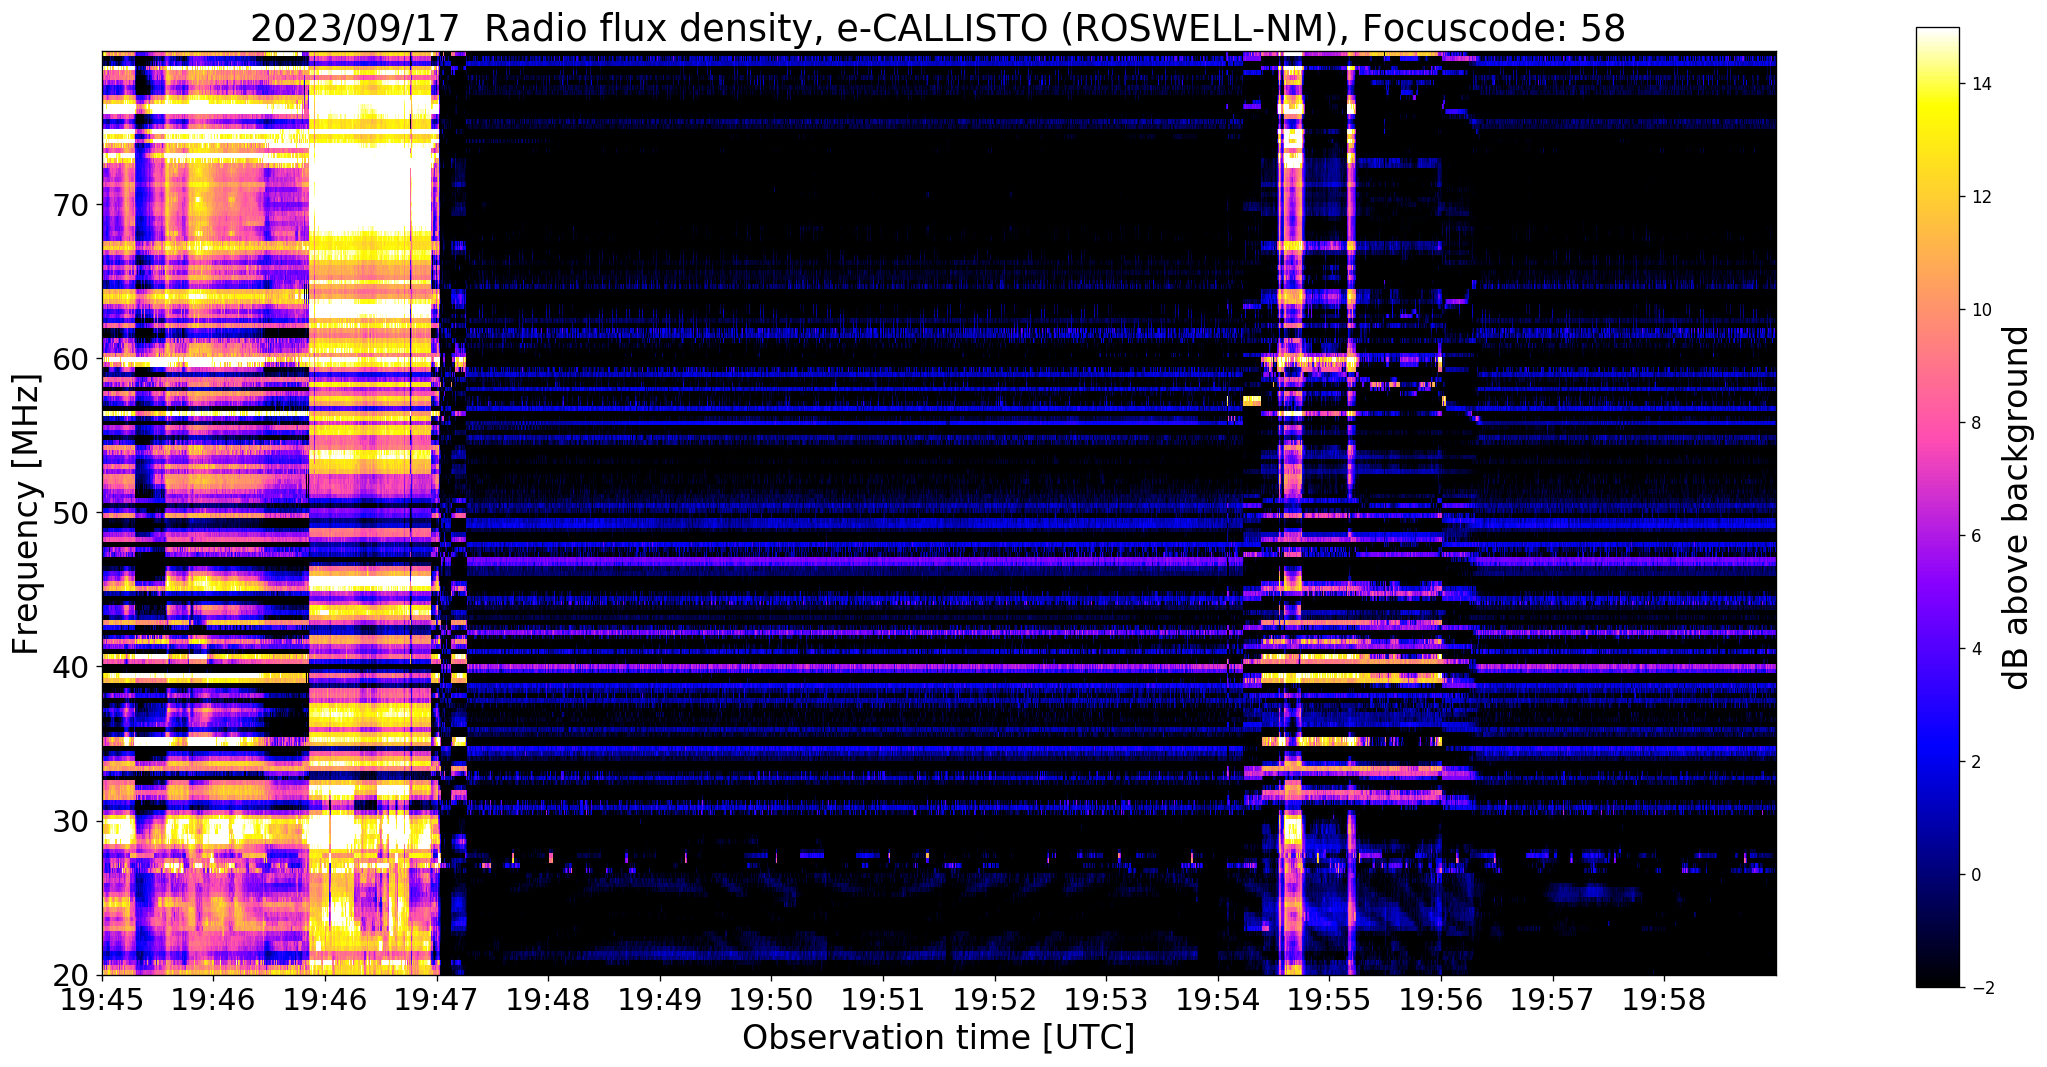Click the colorbar tick label 12
The width and height of the screenshot is (2047, 1067).
pos(1980,197)
